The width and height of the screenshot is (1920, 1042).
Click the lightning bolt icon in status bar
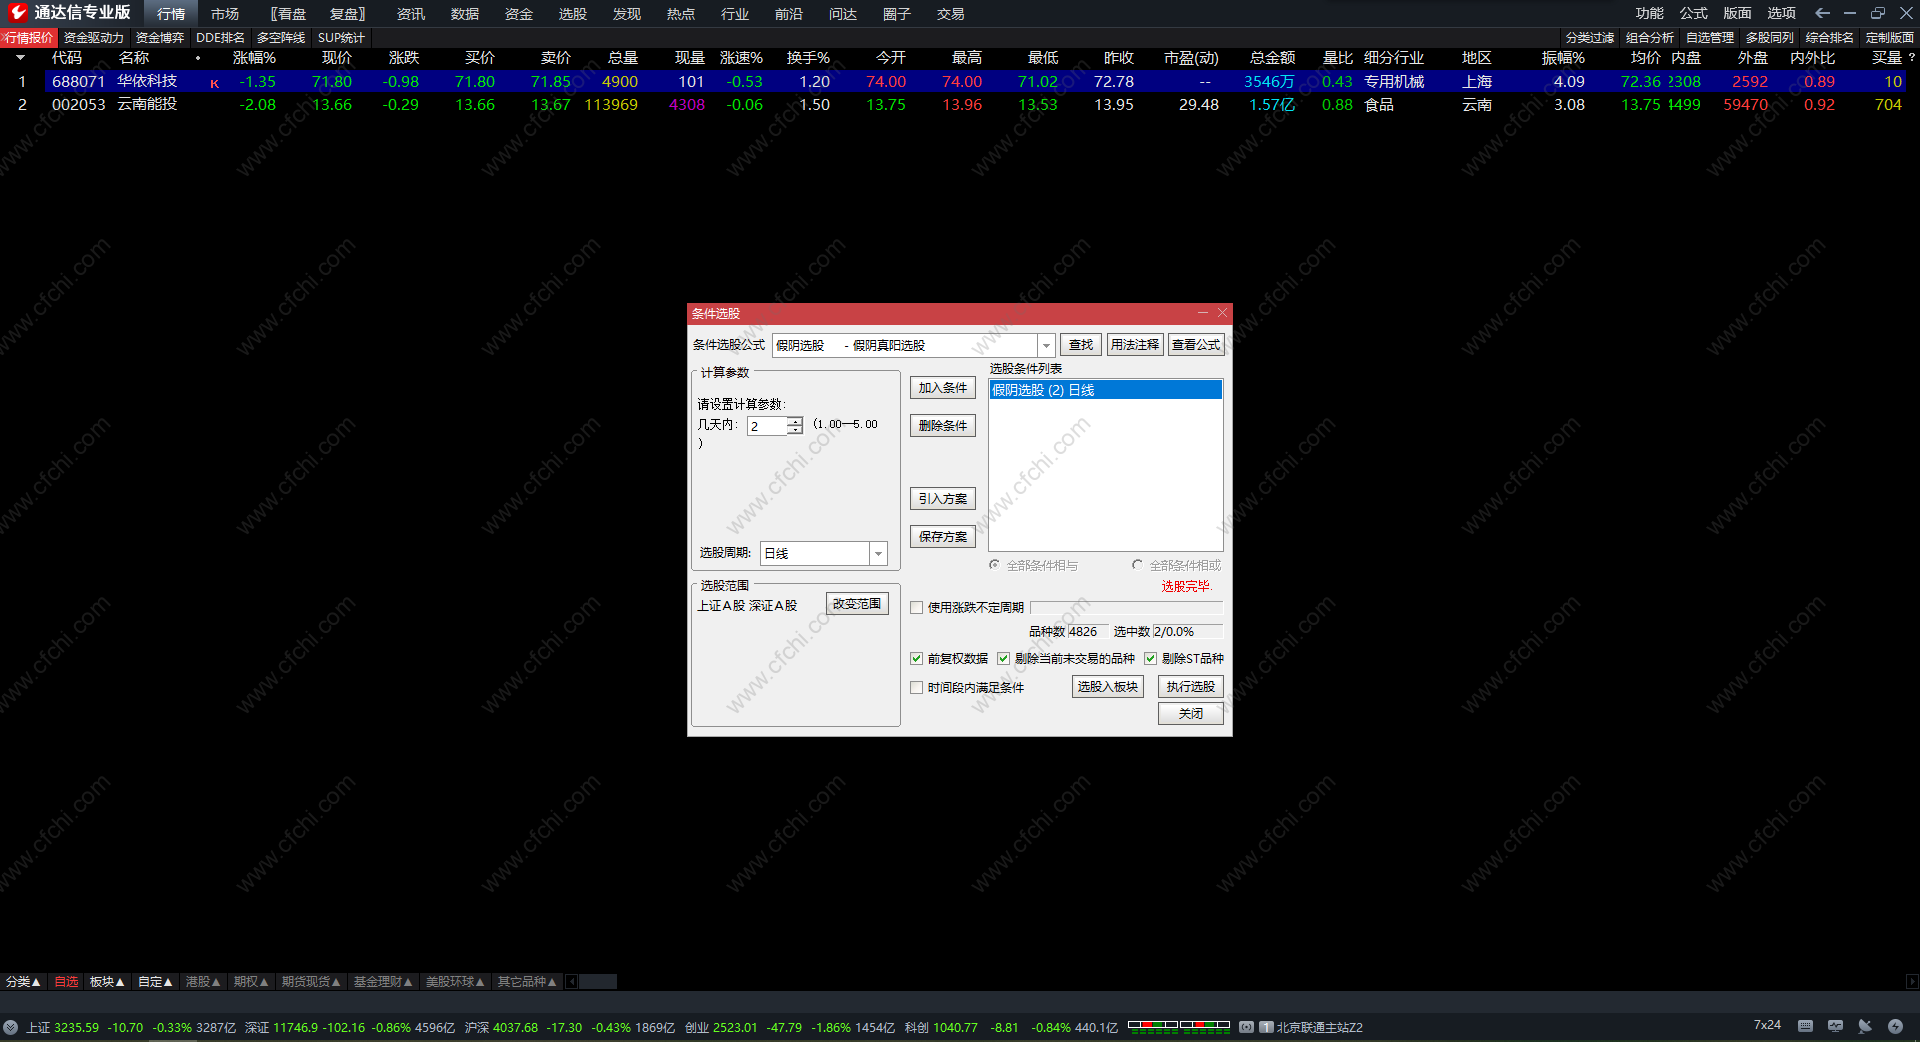coord(1895,1026)
